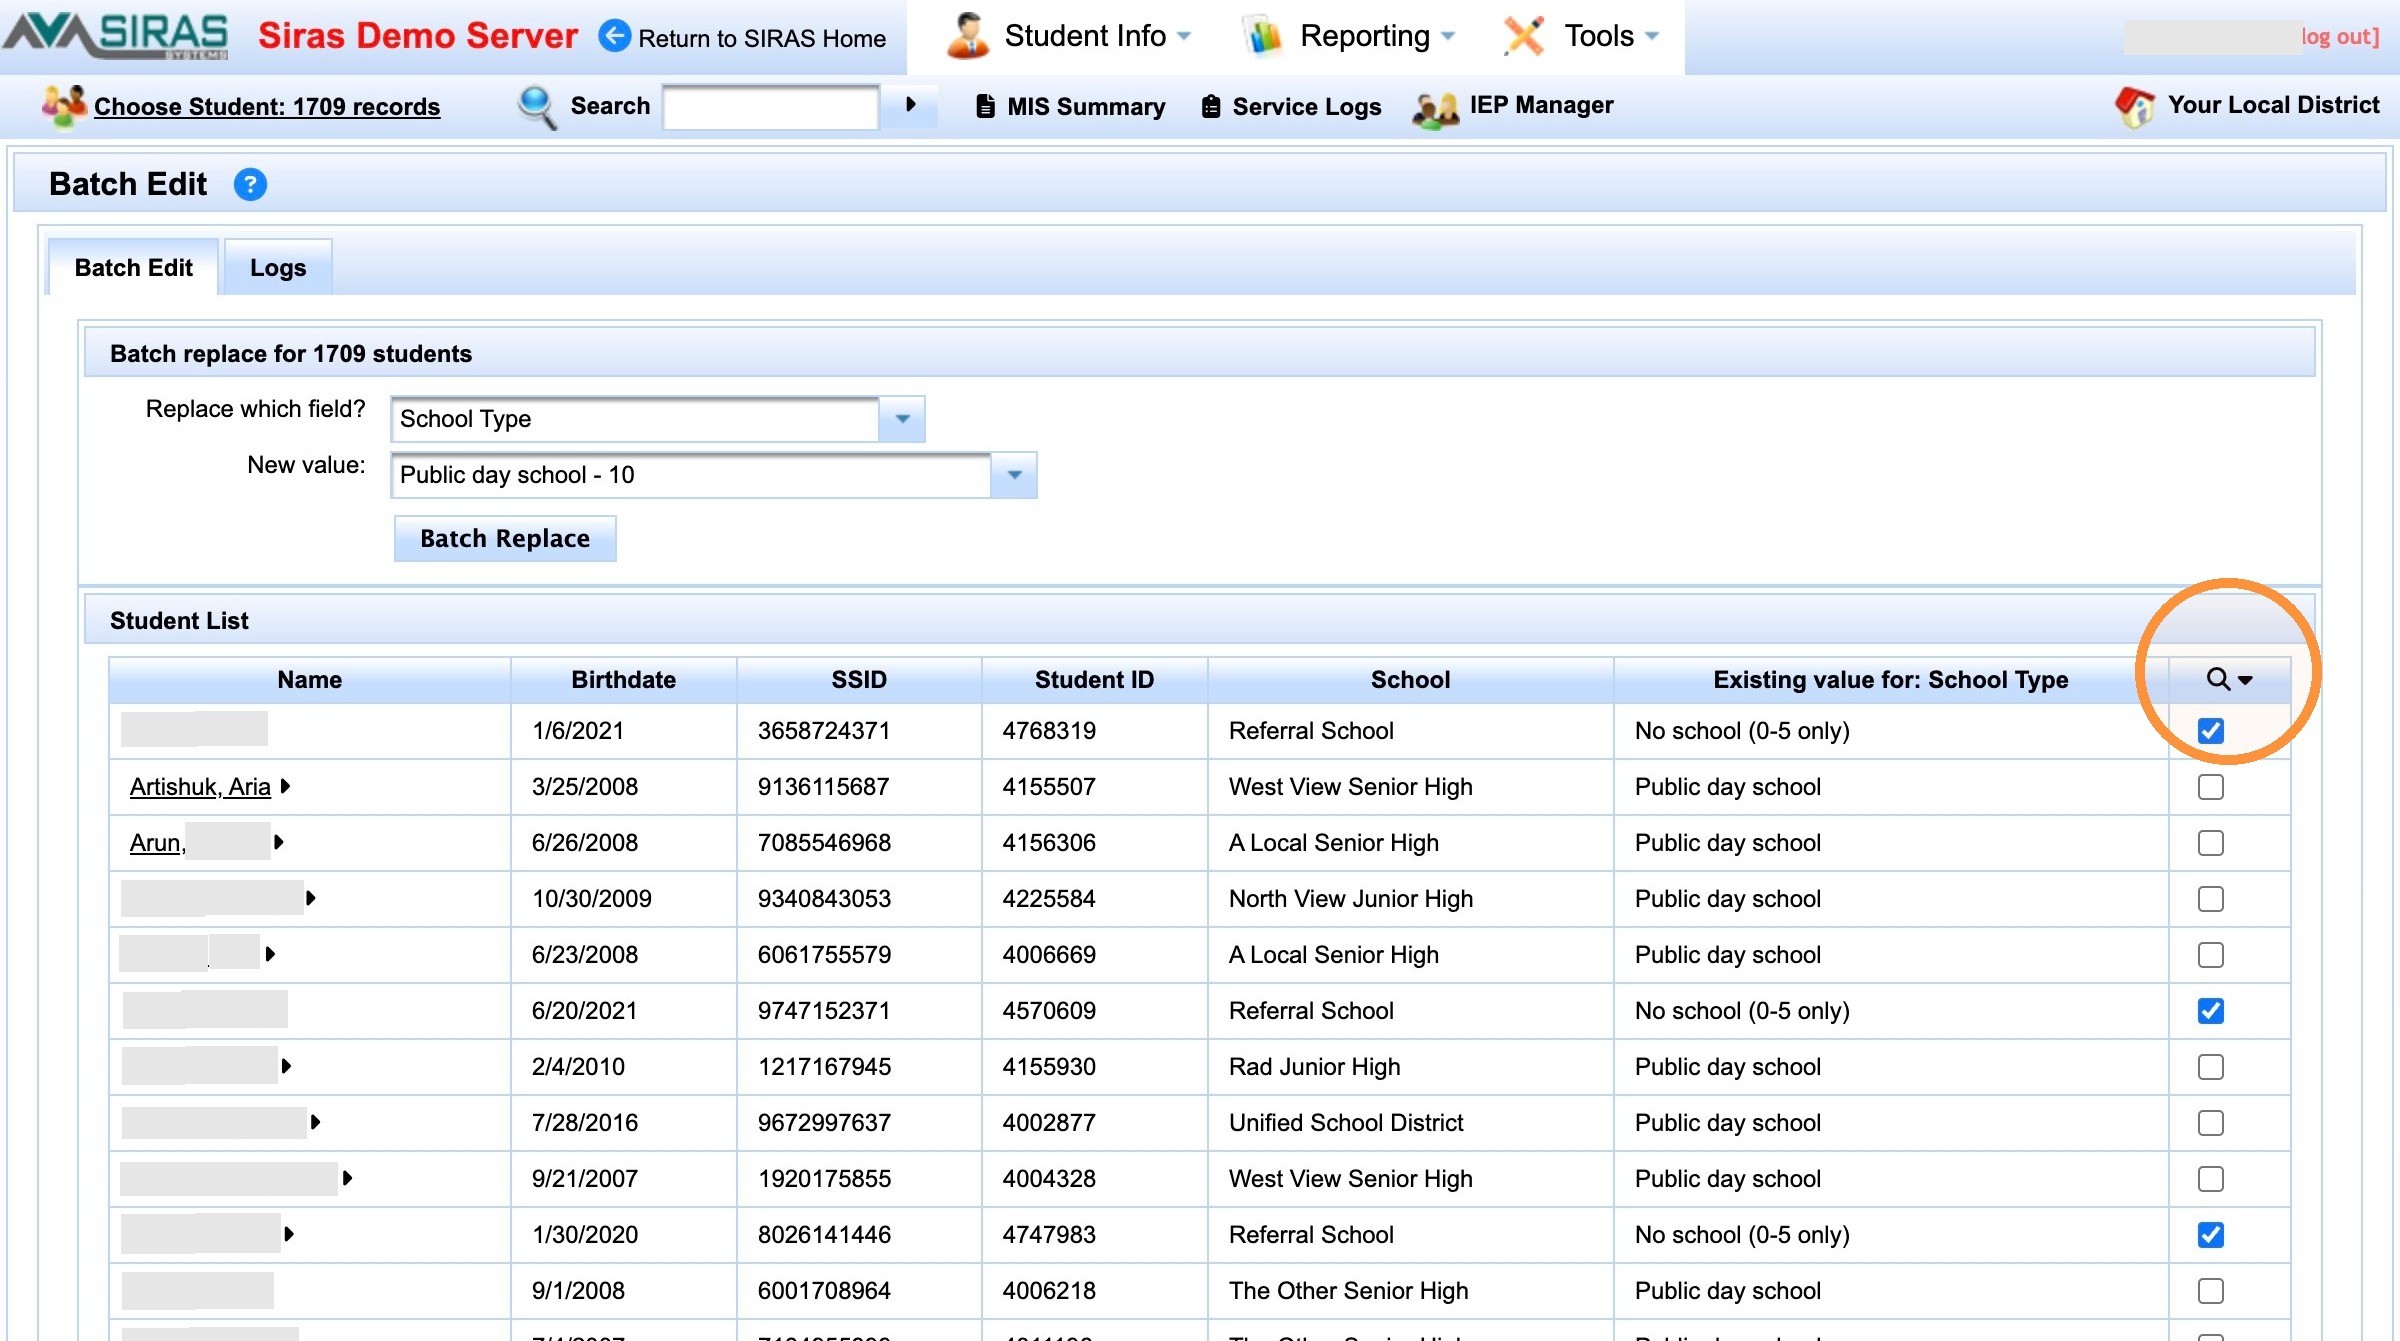Uncheck the checkbox for student ID 4570609
The width and height of the screenshot is (2400, 1341).
click(2211, 1011)
